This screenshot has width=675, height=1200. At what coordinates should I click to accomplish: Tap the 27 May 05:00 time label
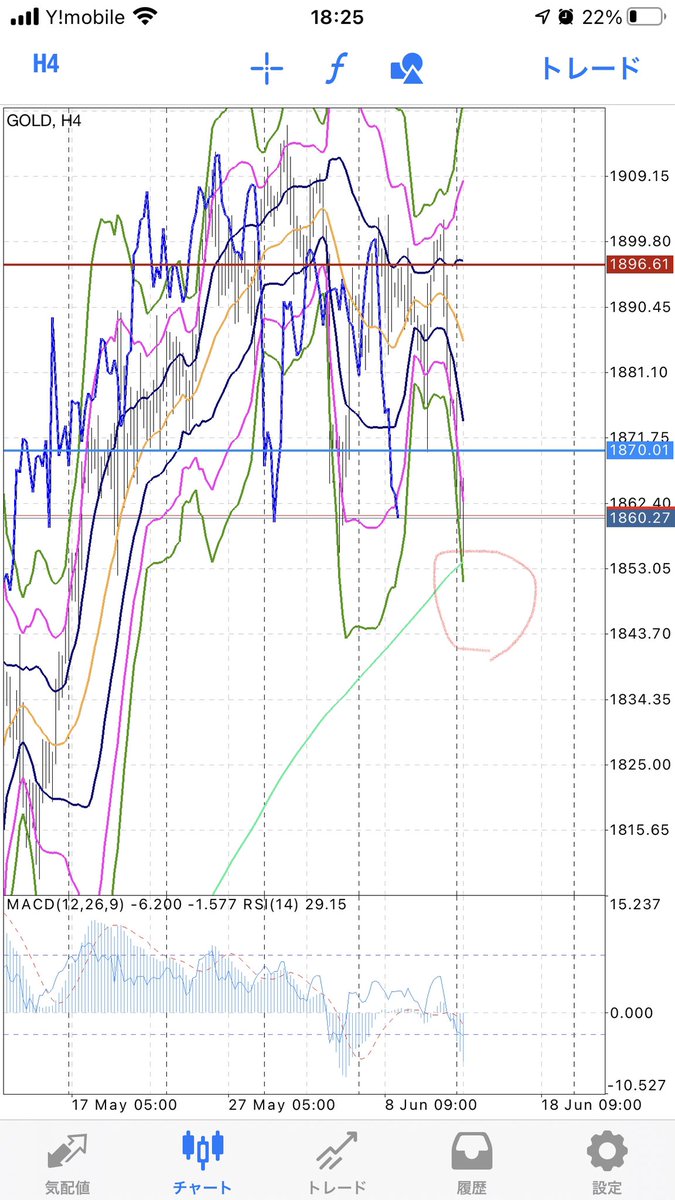[x=282, y=1106]
